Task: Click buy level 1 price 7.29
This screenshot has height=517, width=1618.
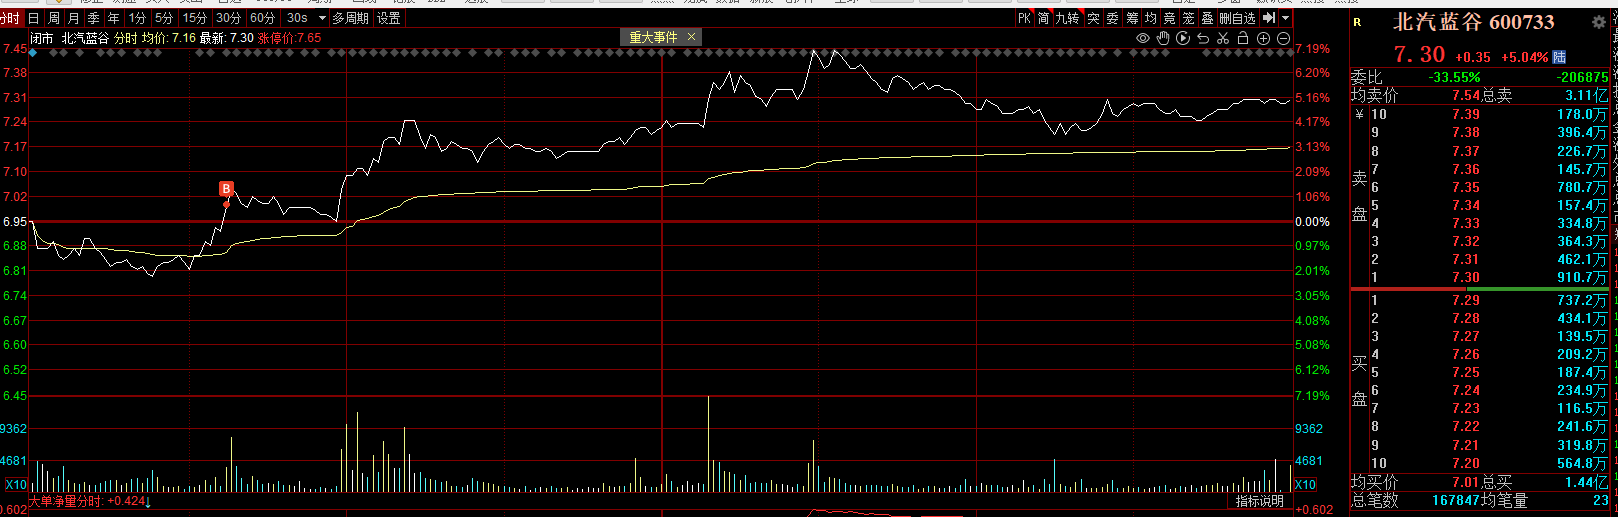Action: point(1466,300)
